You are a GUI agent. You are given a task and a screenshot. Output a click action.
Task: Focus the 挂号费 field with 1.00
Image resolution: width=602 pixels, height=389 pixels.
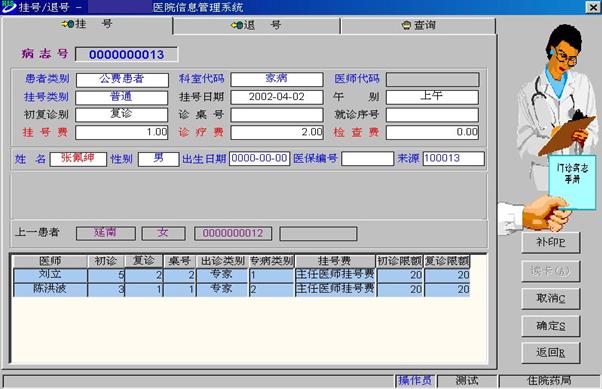(122, 132)
